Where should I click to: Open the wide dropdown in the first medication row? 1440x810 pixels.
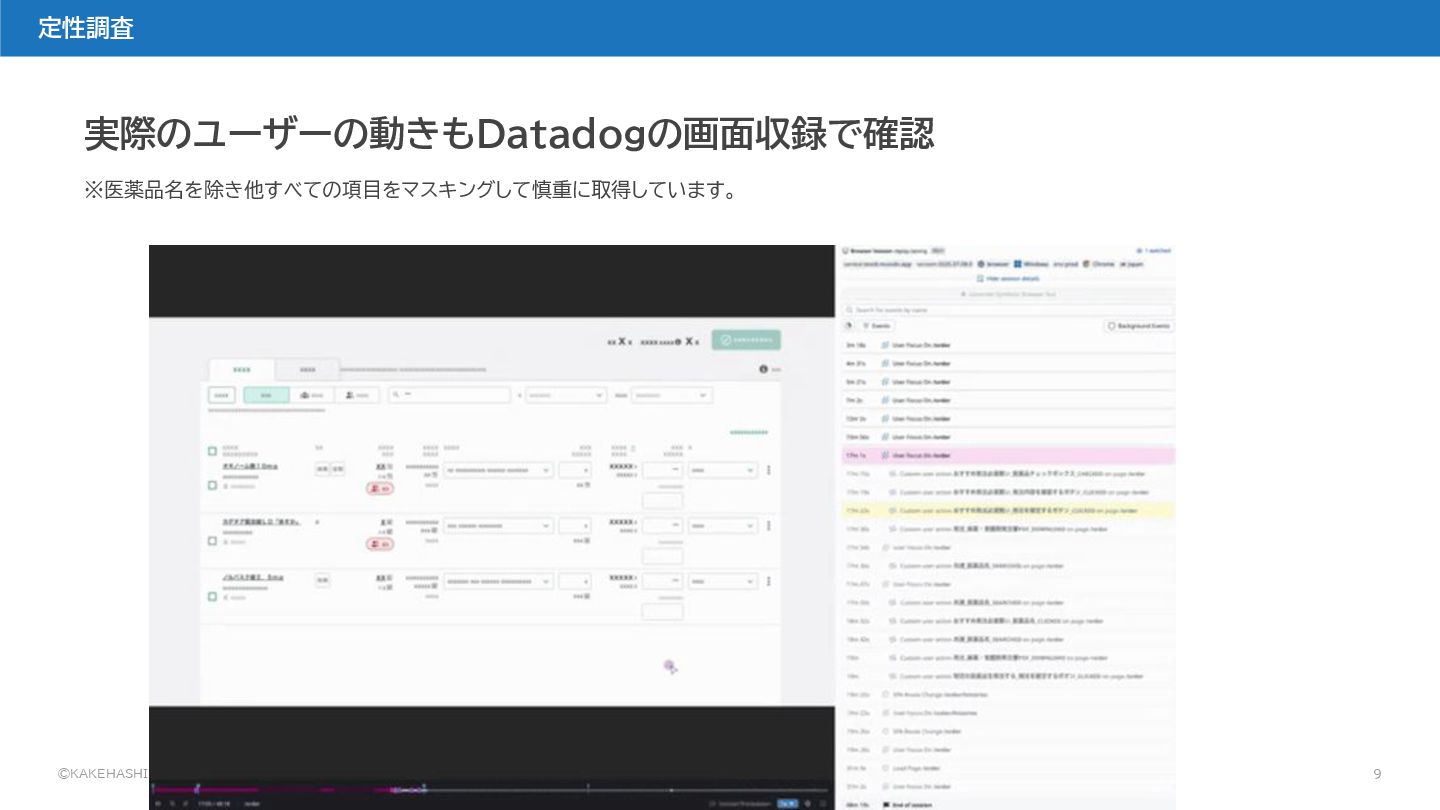pyautogui.click(x=499, y=470)
